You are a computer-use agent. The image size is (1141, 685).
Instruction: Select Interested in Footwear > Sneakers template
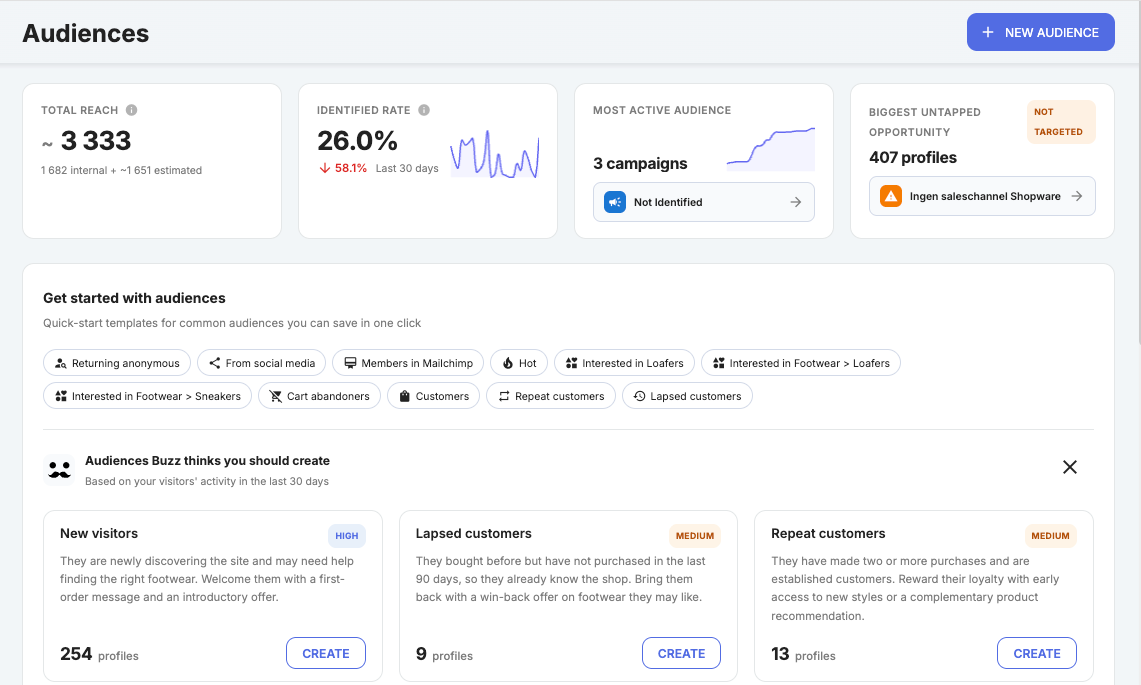[147, 395]
